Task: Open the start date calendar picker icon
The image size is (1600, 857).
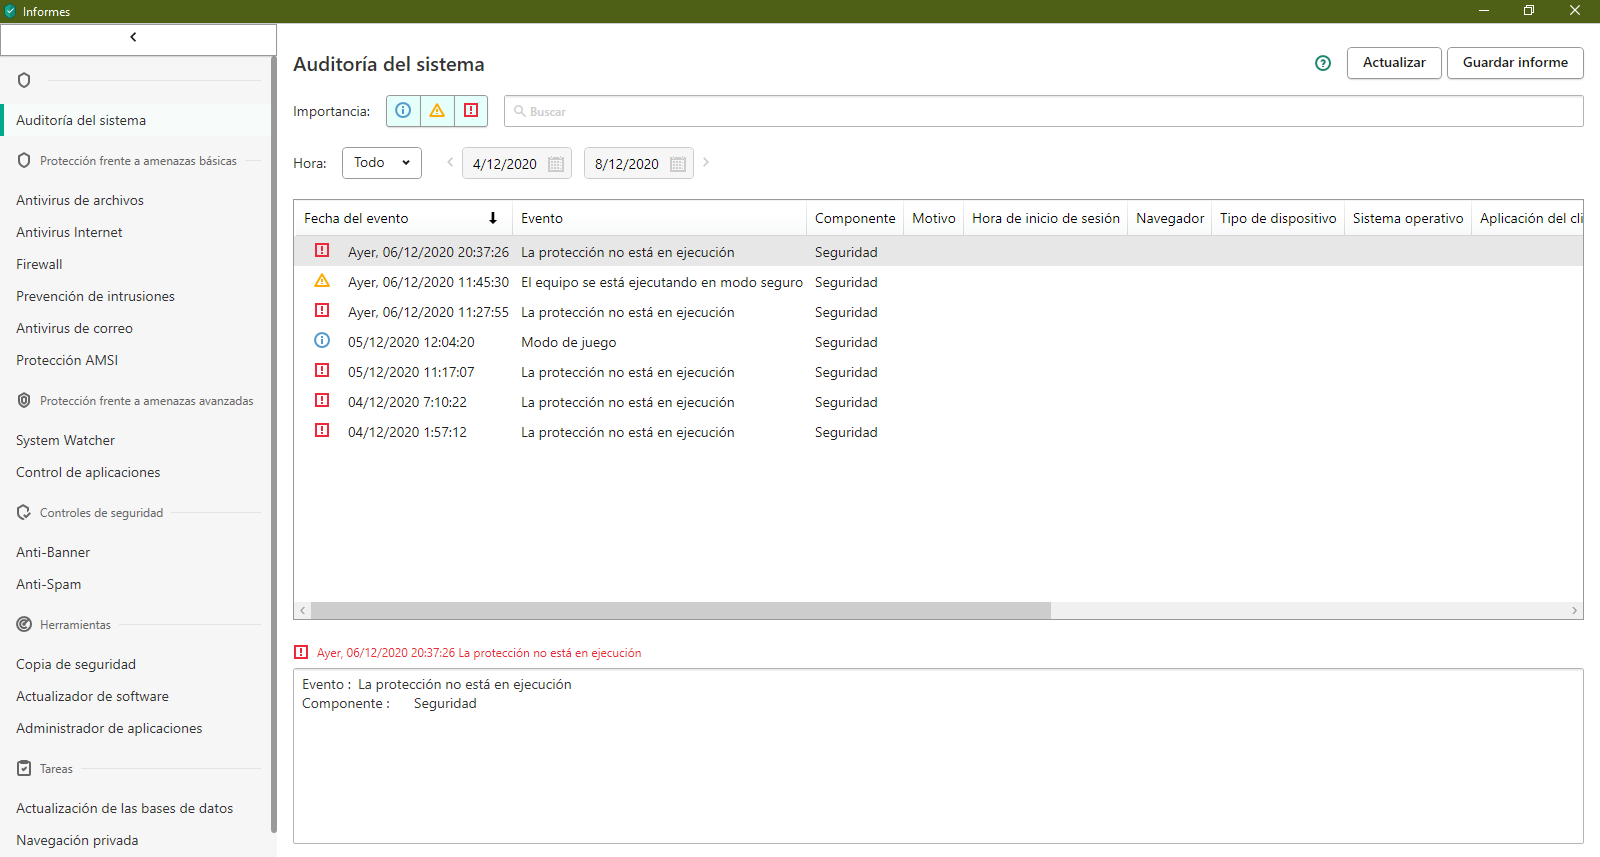Action: tap(556, 164)
